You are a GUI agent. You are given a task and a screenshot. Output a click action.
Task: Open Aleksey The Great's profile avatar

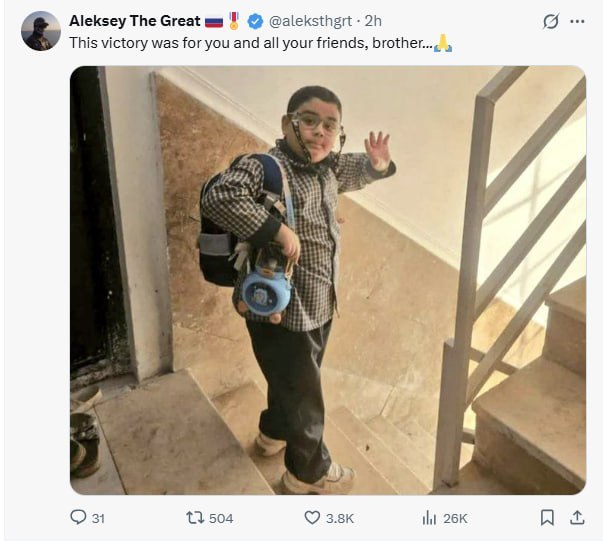click(x=40, y=31)
